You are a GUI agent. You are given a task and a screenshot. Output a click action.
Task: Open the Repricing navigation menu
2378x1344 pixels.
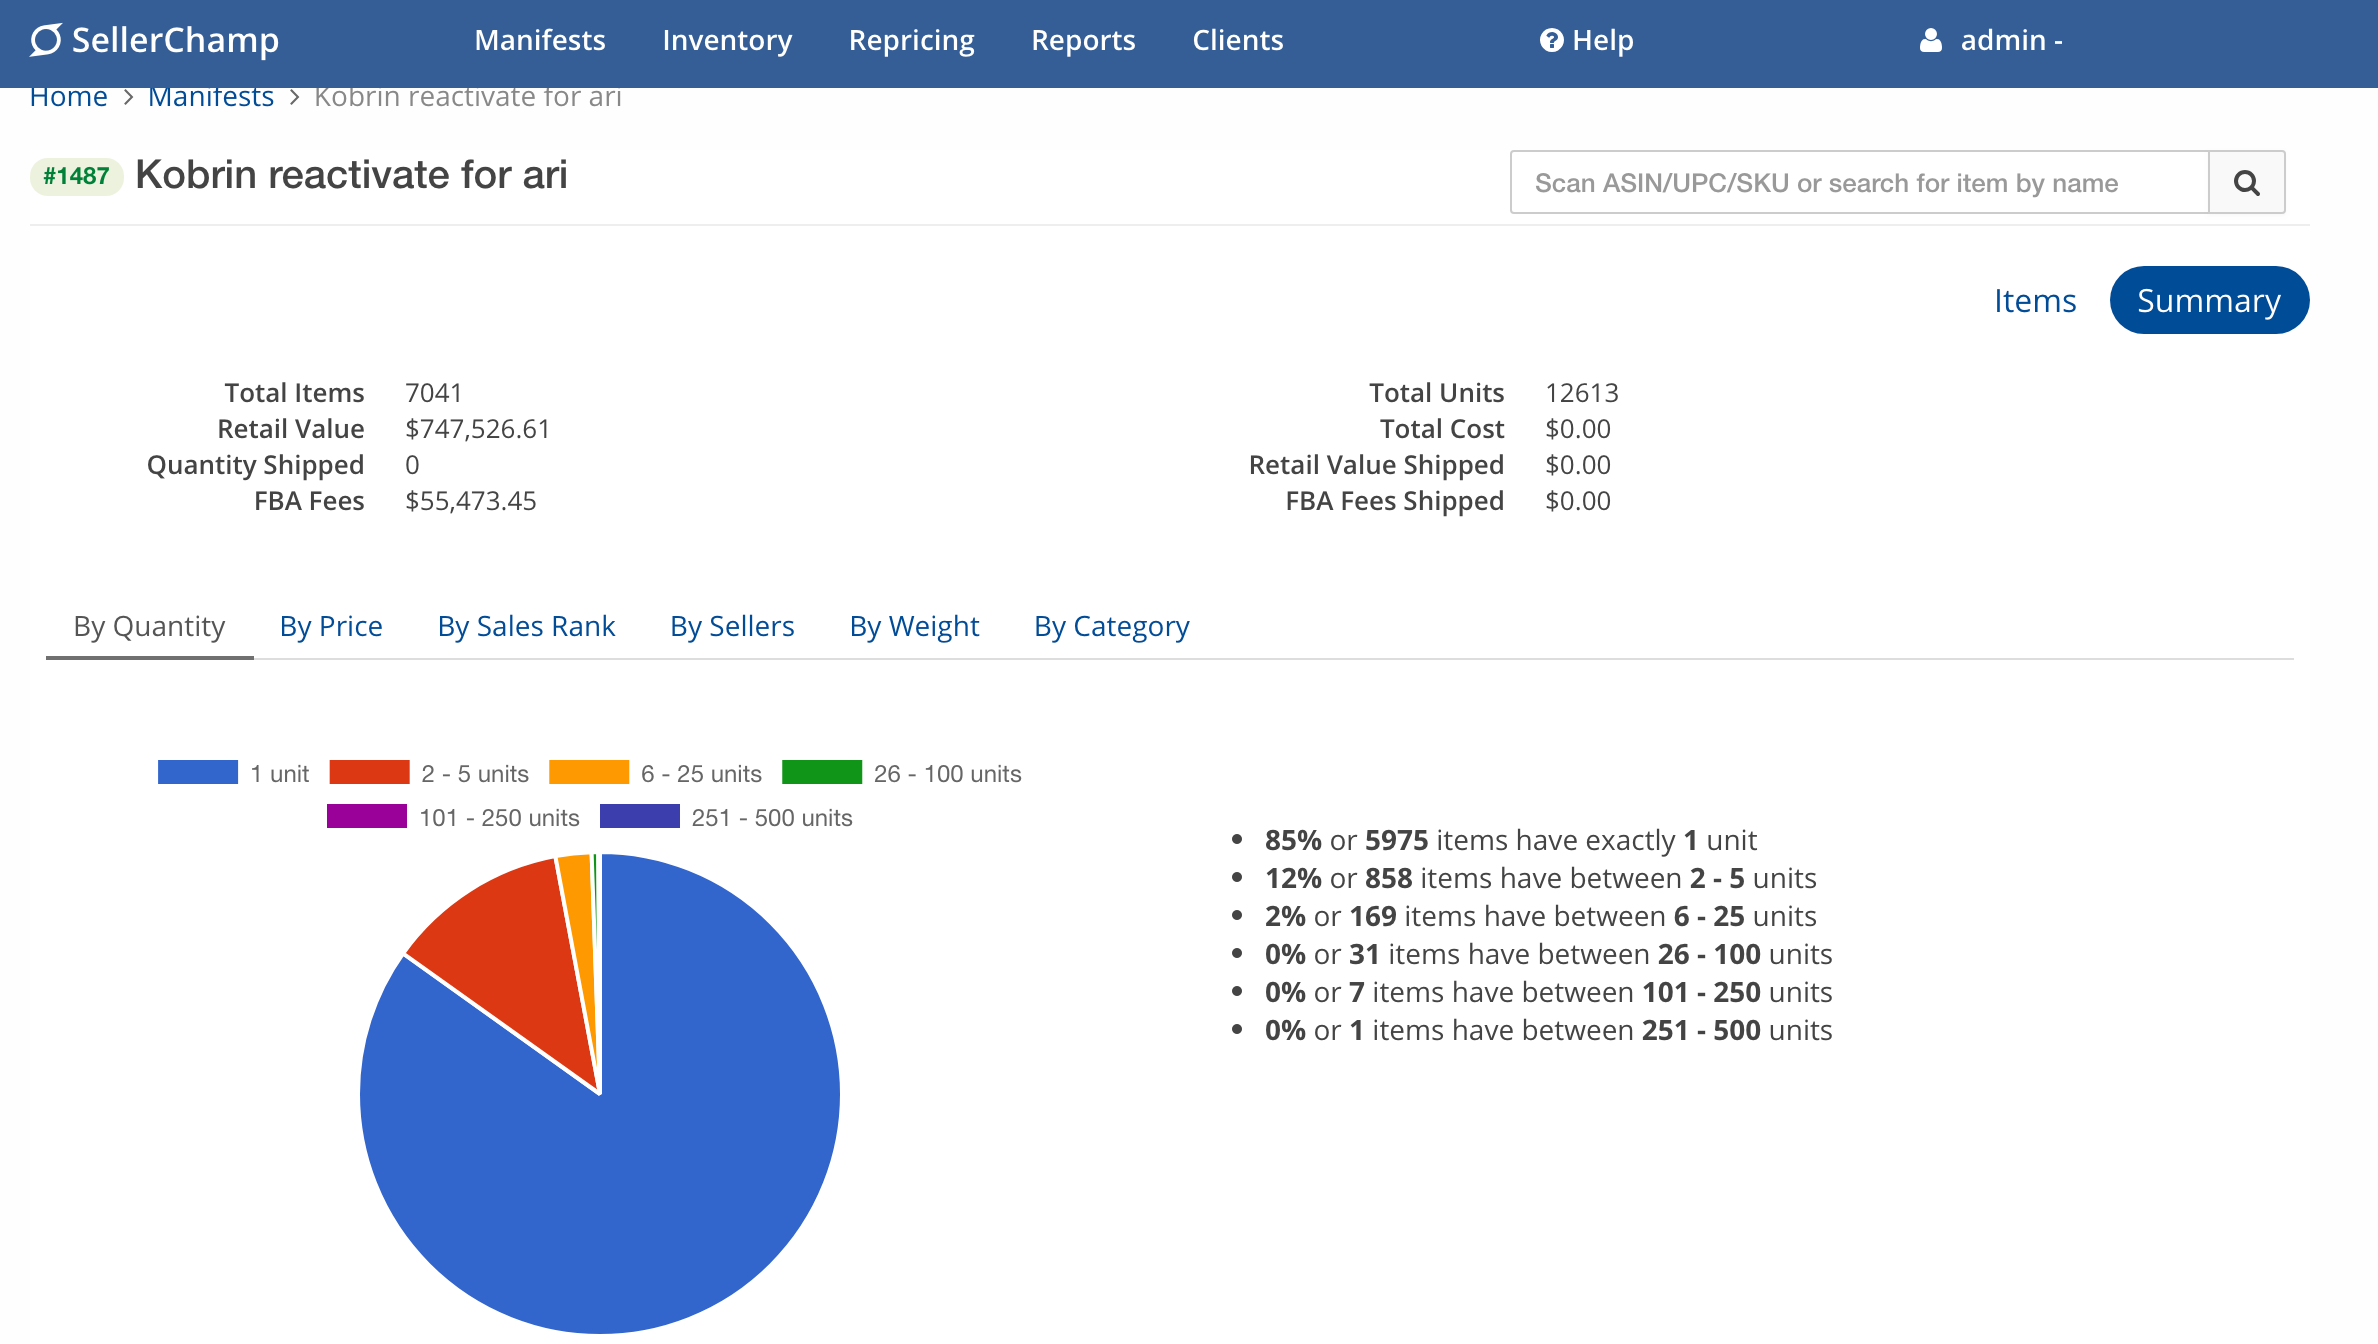911,40
